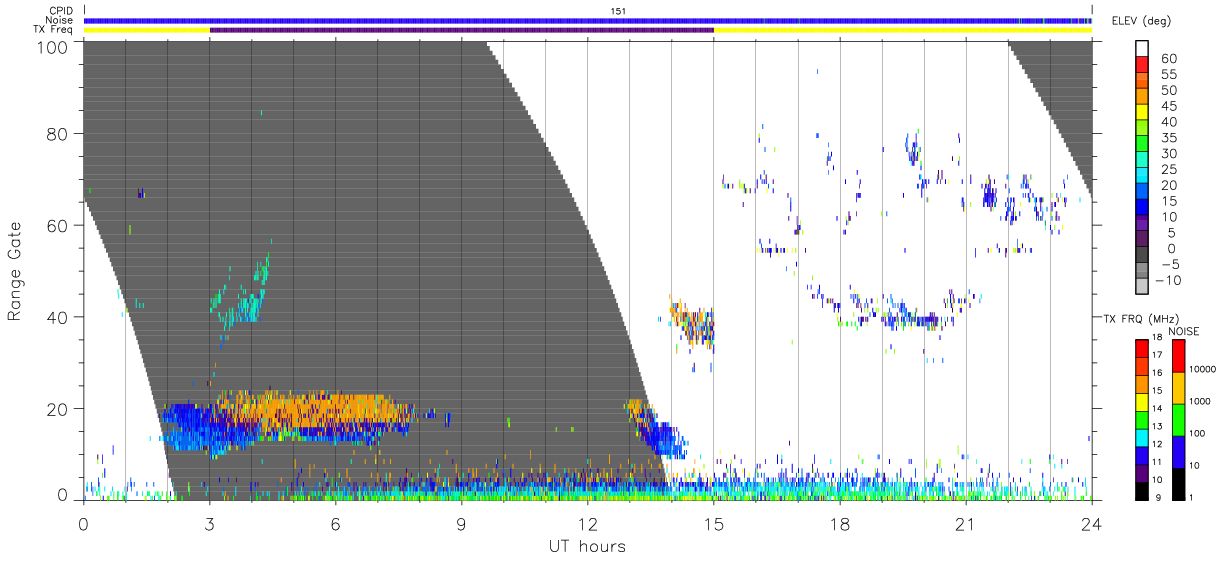
Task: Click the '12' tick on UT hours axis
Action: [588, 523]
